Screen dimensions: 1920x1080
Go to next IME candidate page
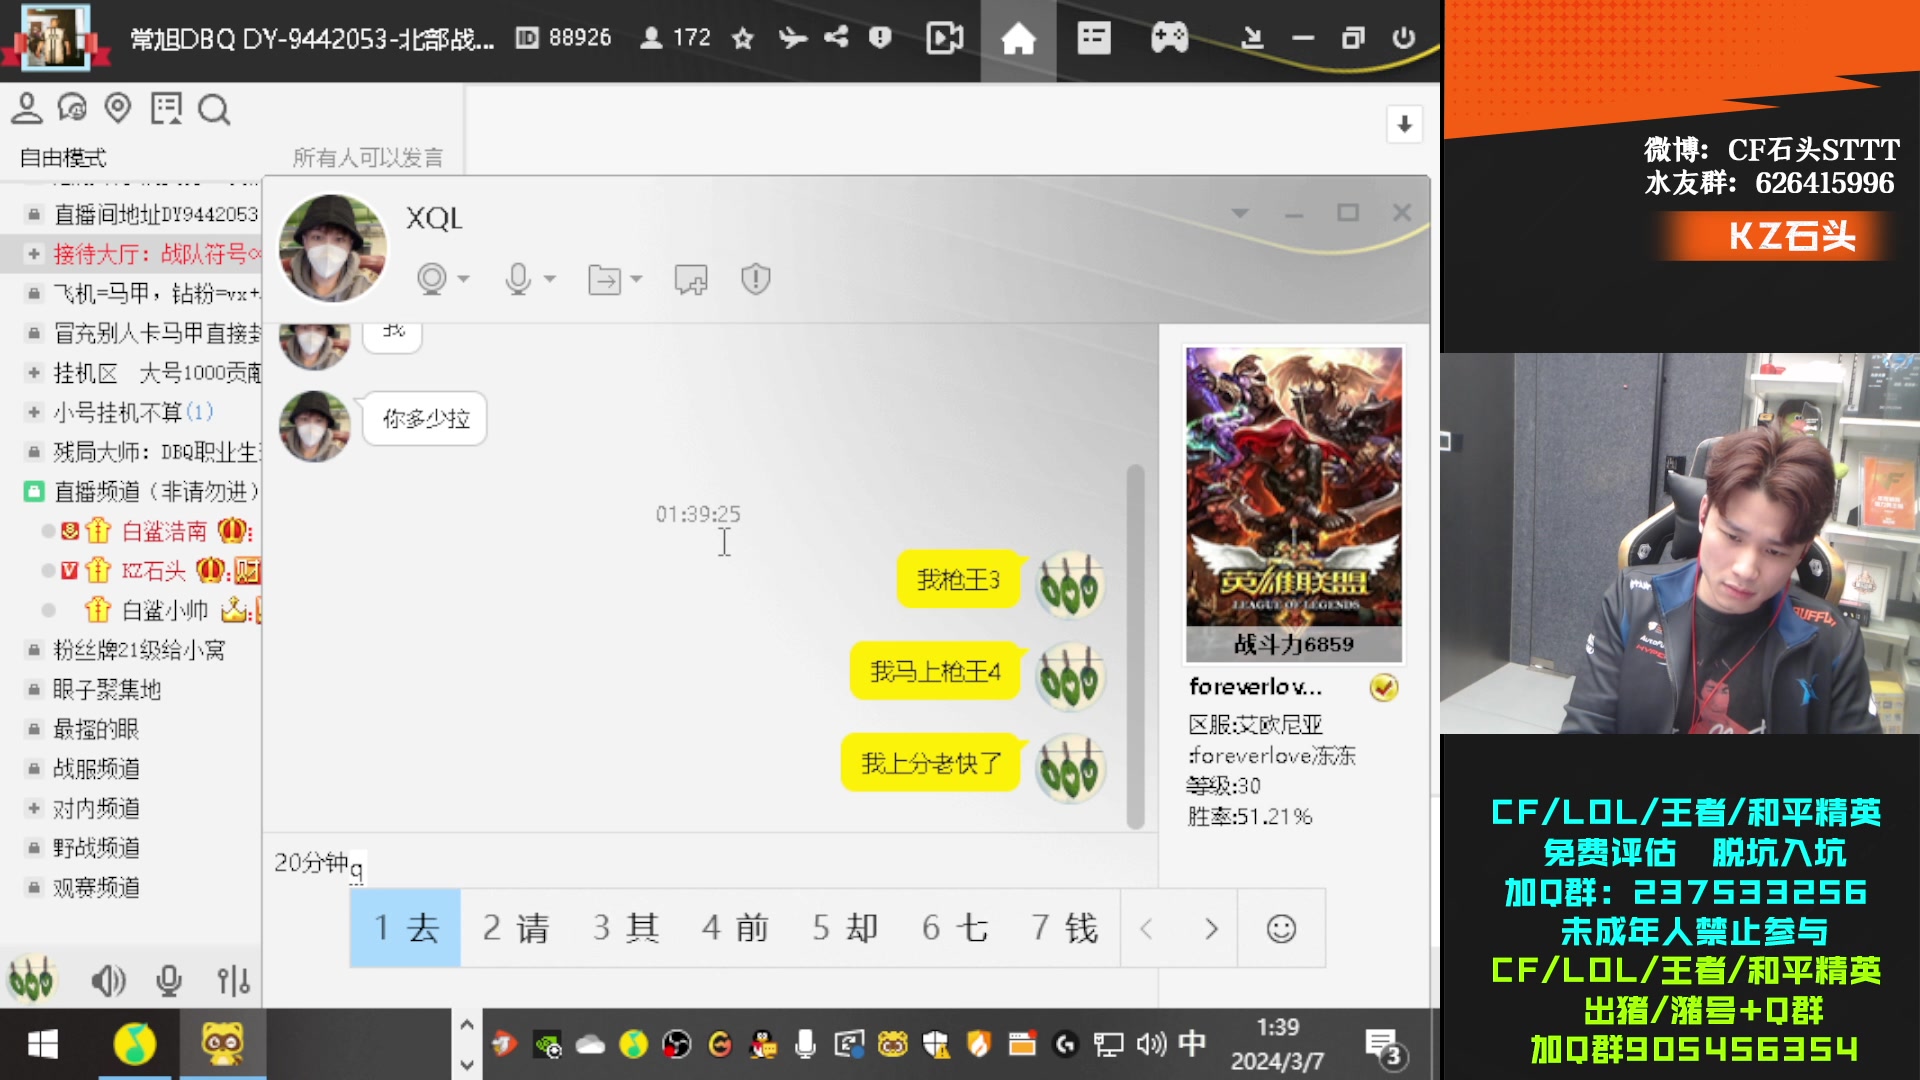pyautogui.click(x=1211, y=929)
